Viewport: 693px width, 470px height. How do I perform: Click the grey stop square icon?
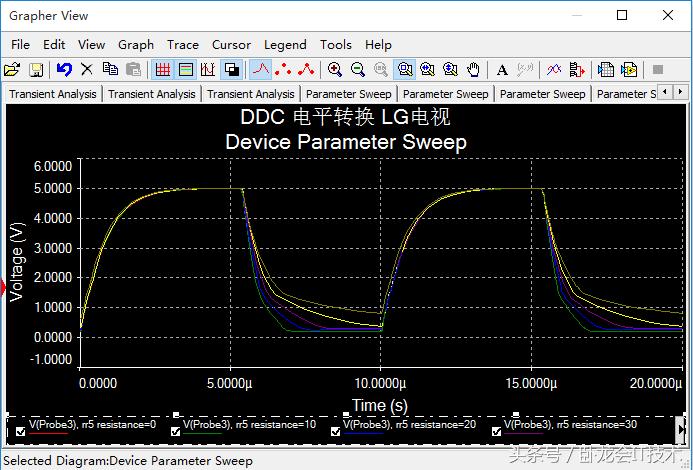pyautogui.click(x=658, y=69)
